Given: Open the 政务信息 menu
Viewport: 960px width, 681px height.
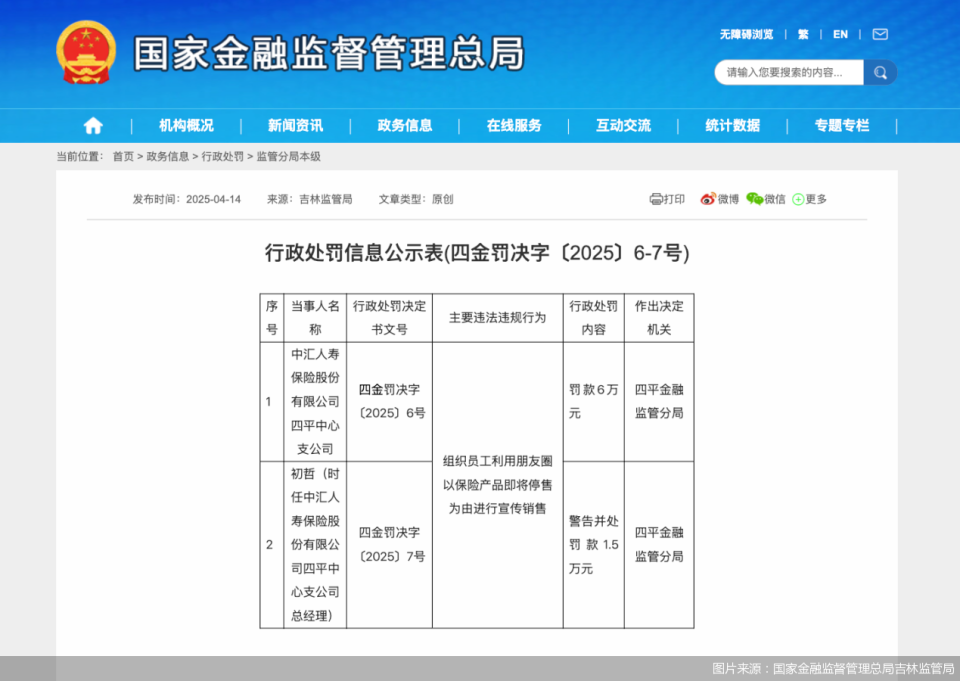Looking at the screenshot, I should pyautogui.click(x=405, y=126).
